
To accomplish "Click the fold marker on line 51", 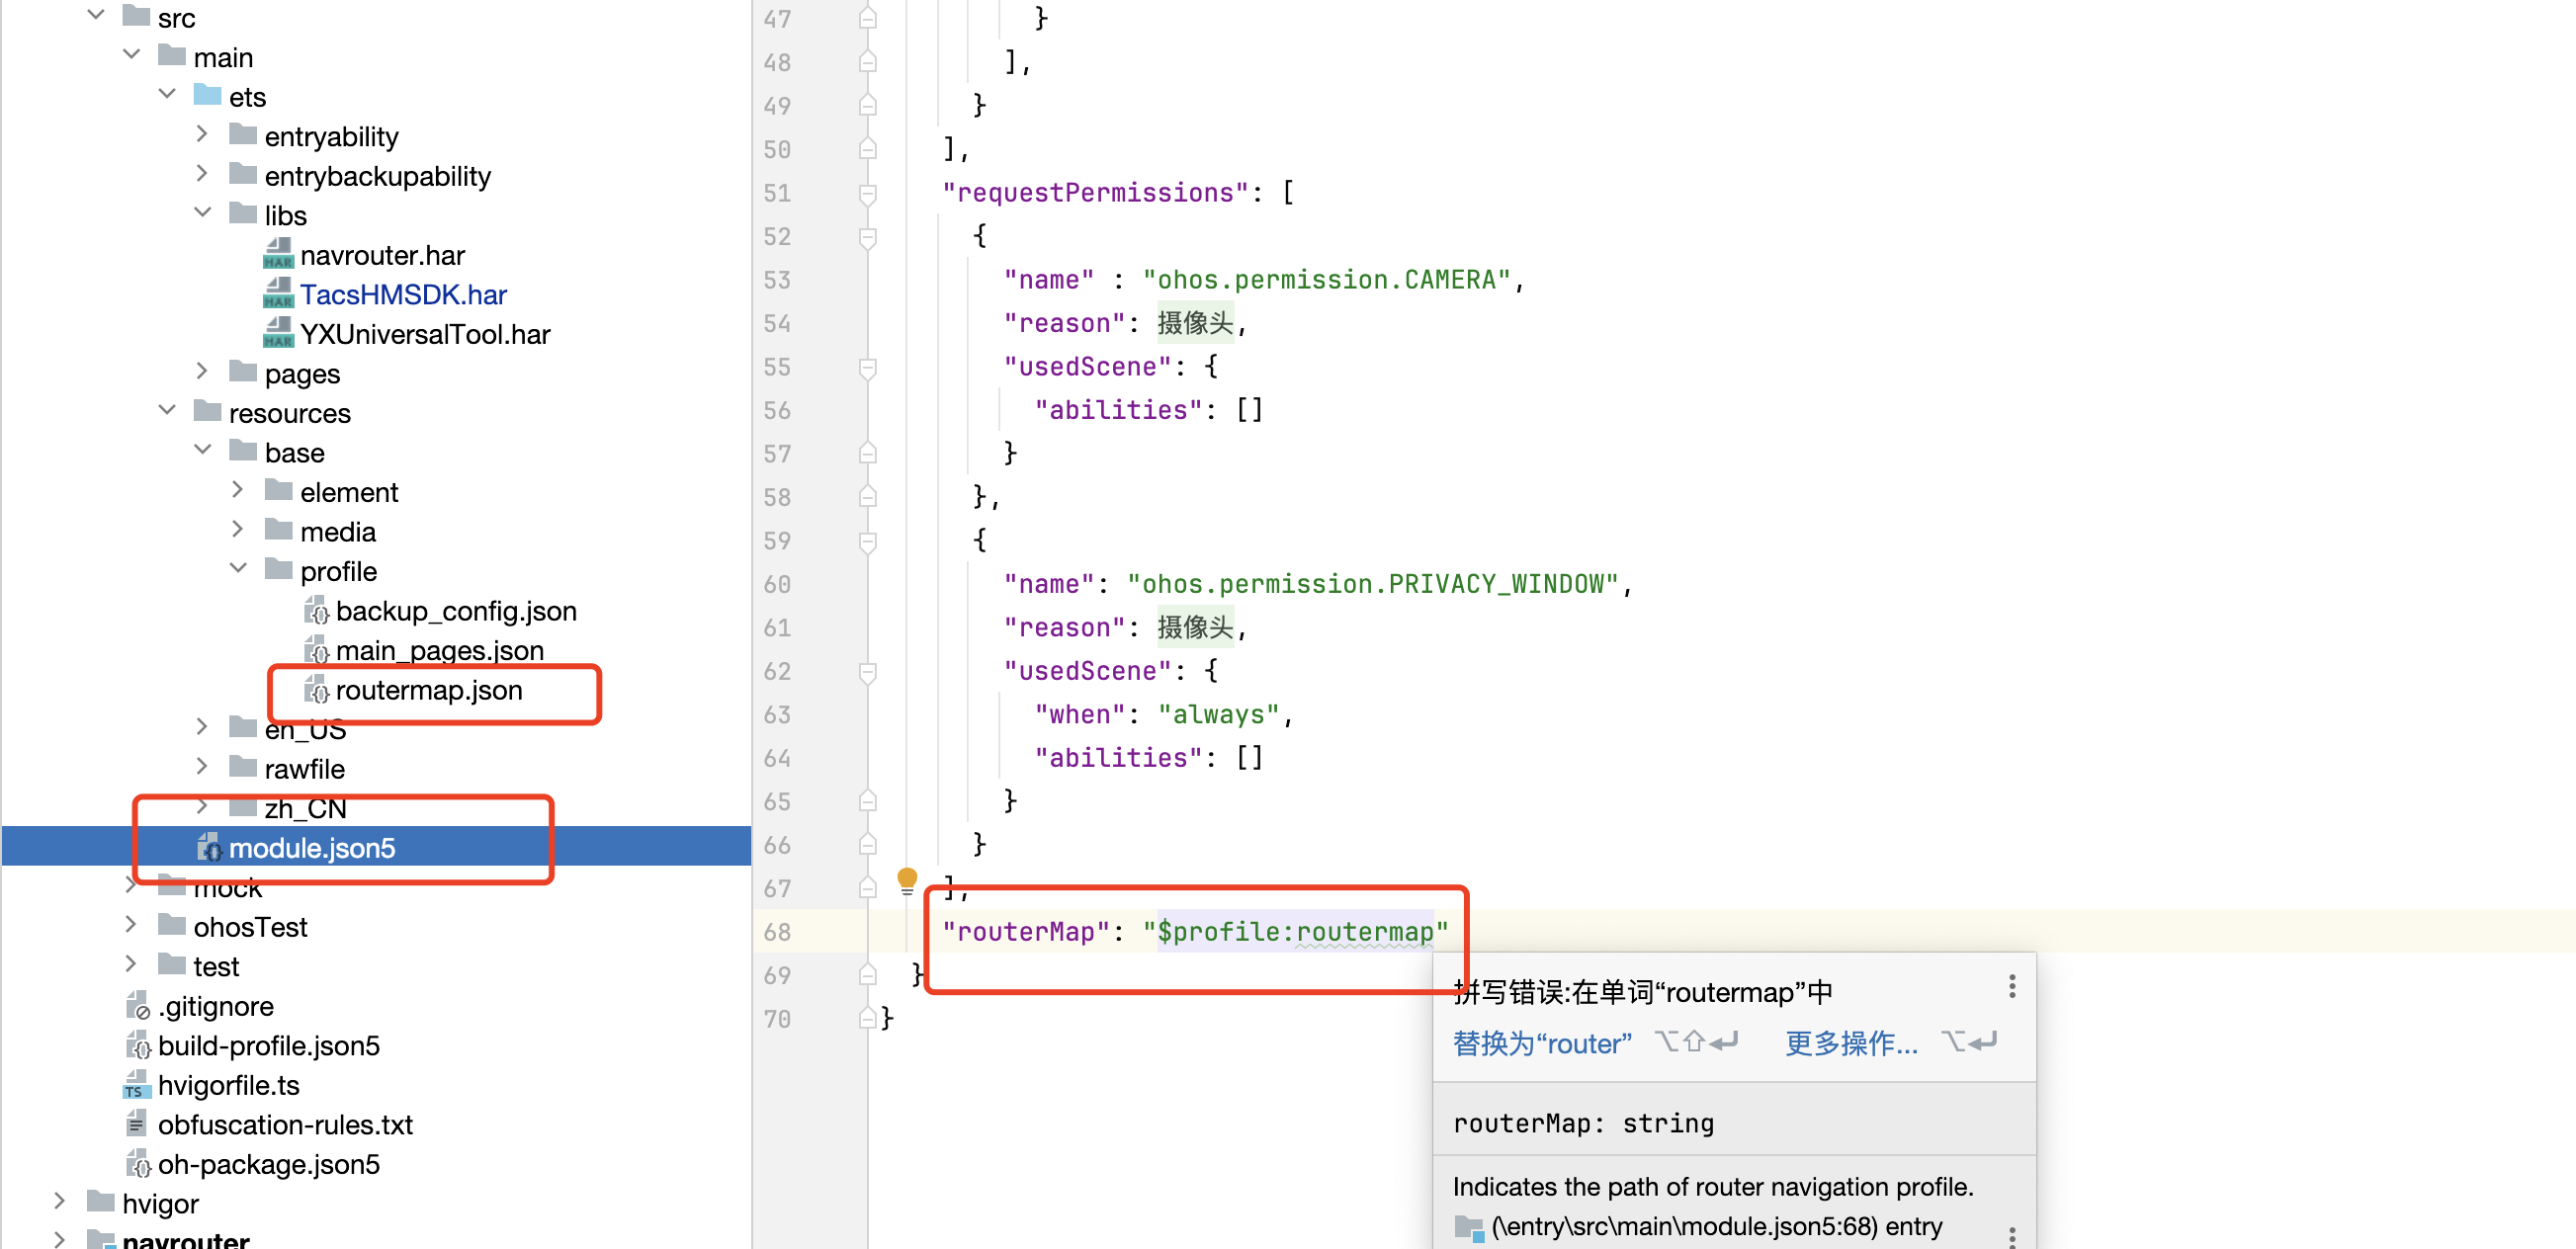I will click(x=868, y=193).
